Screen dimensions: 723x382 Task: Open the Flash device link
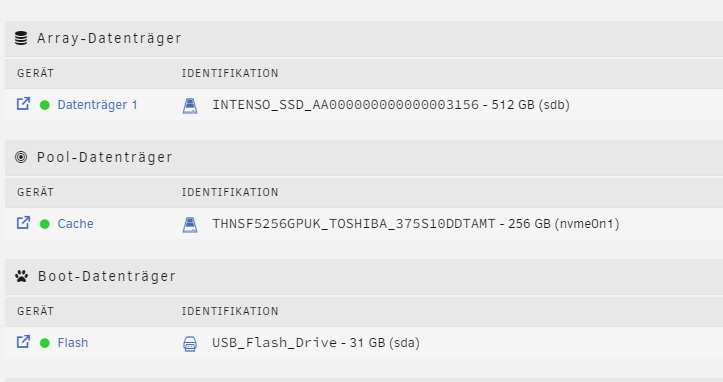click(72, 343)
